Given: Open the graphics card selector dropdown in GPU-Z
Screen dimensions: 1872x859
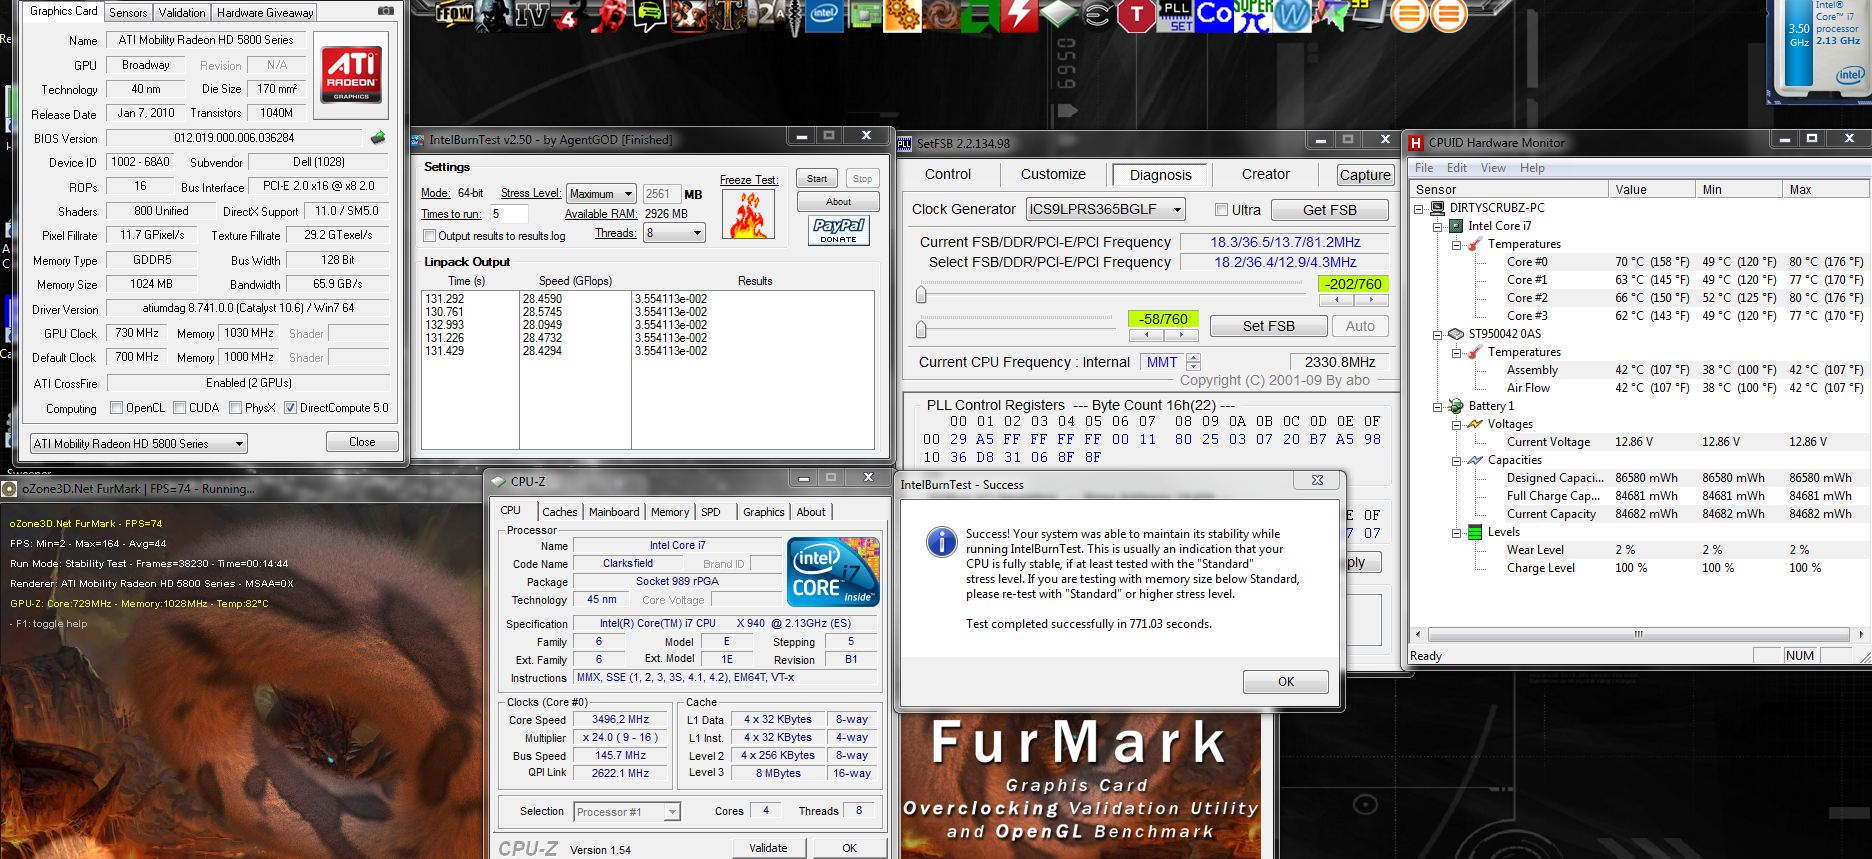Looking at the screenshot, I should coord(139,444).
